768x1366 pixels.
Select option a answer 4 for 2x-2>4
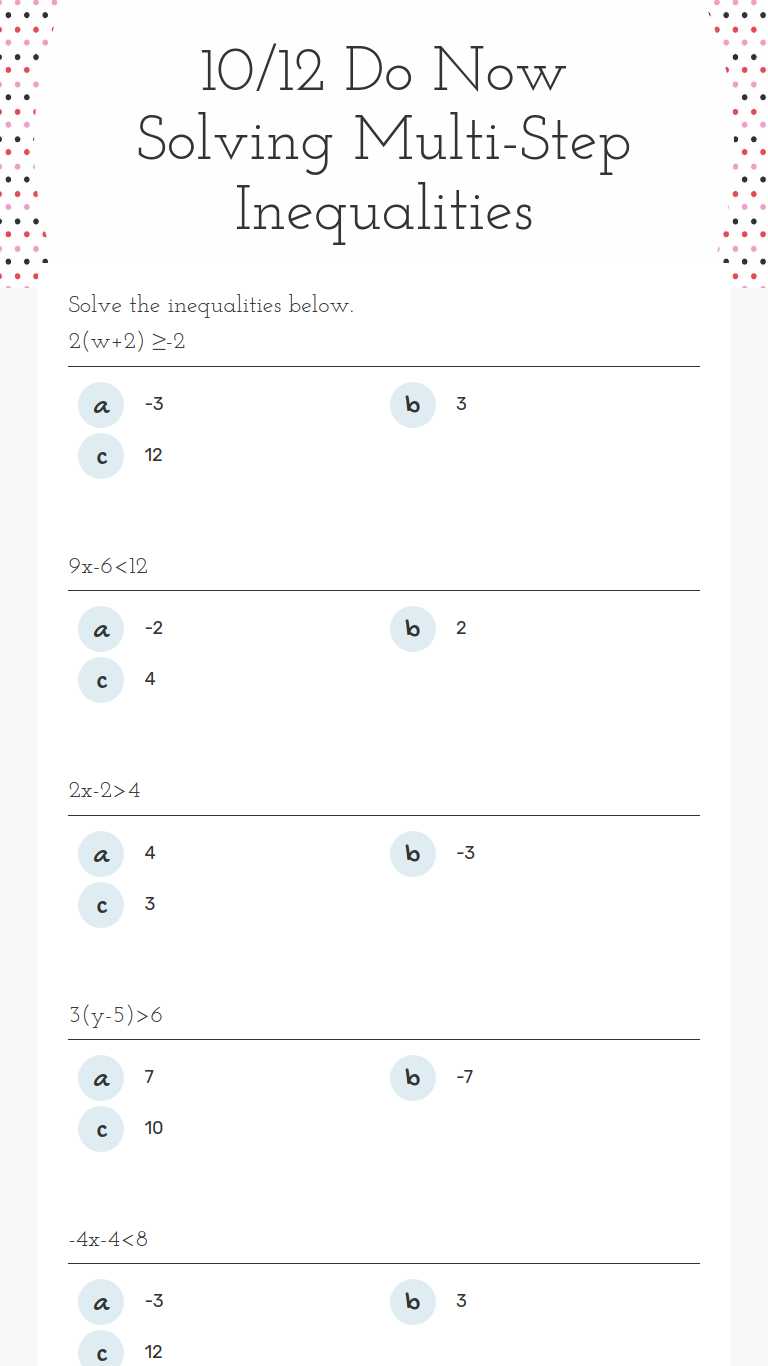[101, 854]
